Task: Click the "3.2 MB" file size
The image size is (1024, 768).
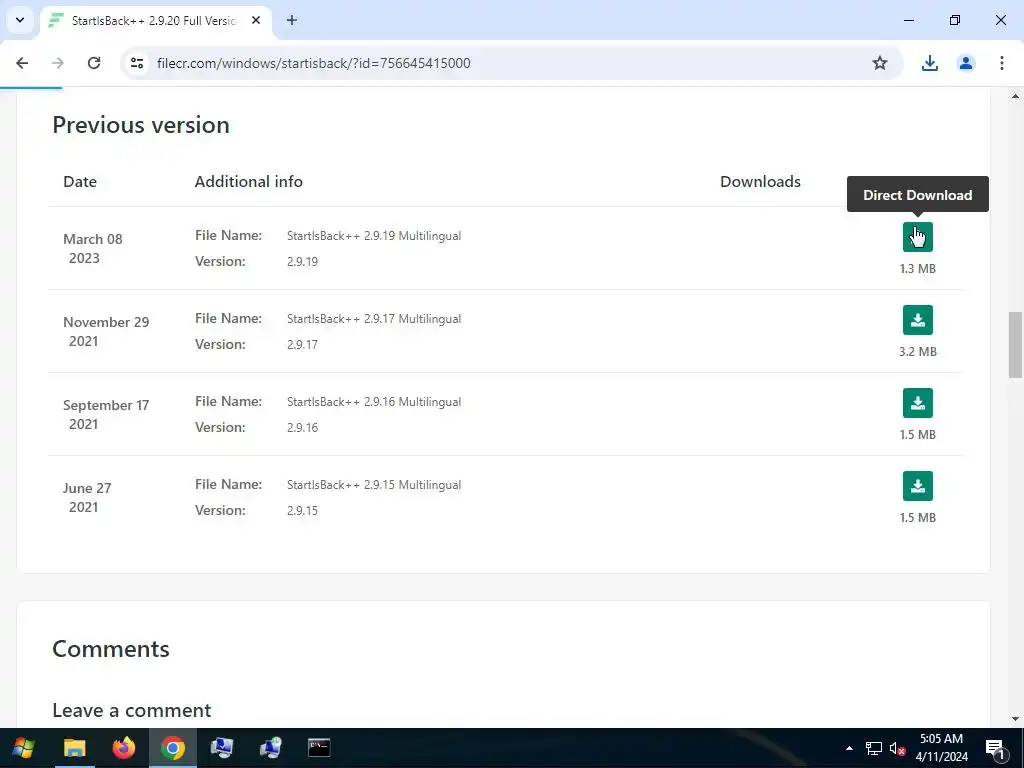Action: coord(918,351)
